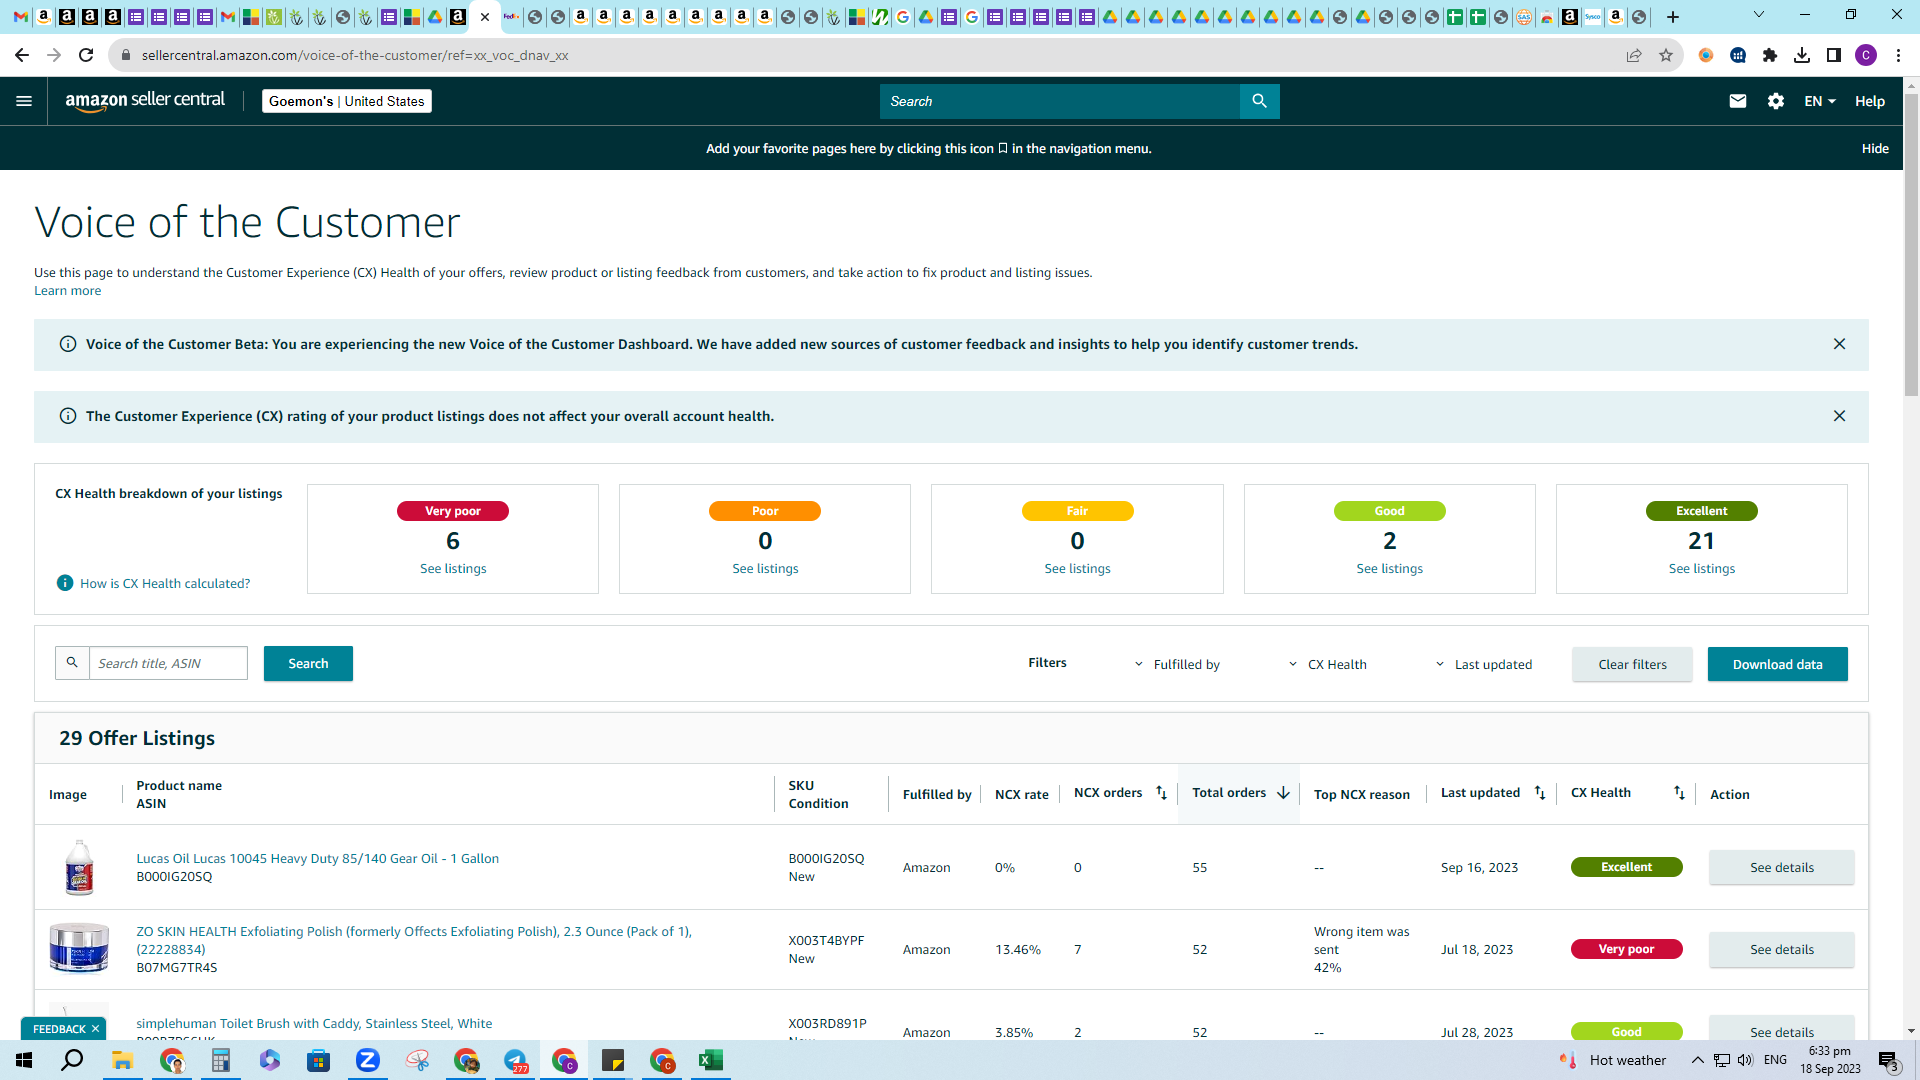Viewport: 1920px width, 1080px height.
Task: Open Windows taskbar search
Action: pyautogui.click(x=73, y=1060)
